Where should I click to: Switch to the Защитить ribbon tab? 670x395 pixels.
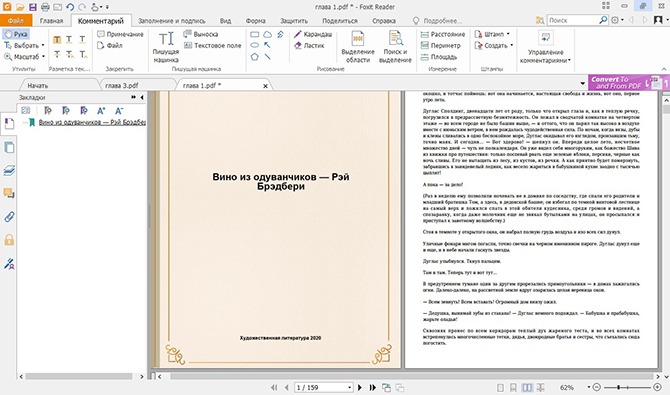coord(294,21)
